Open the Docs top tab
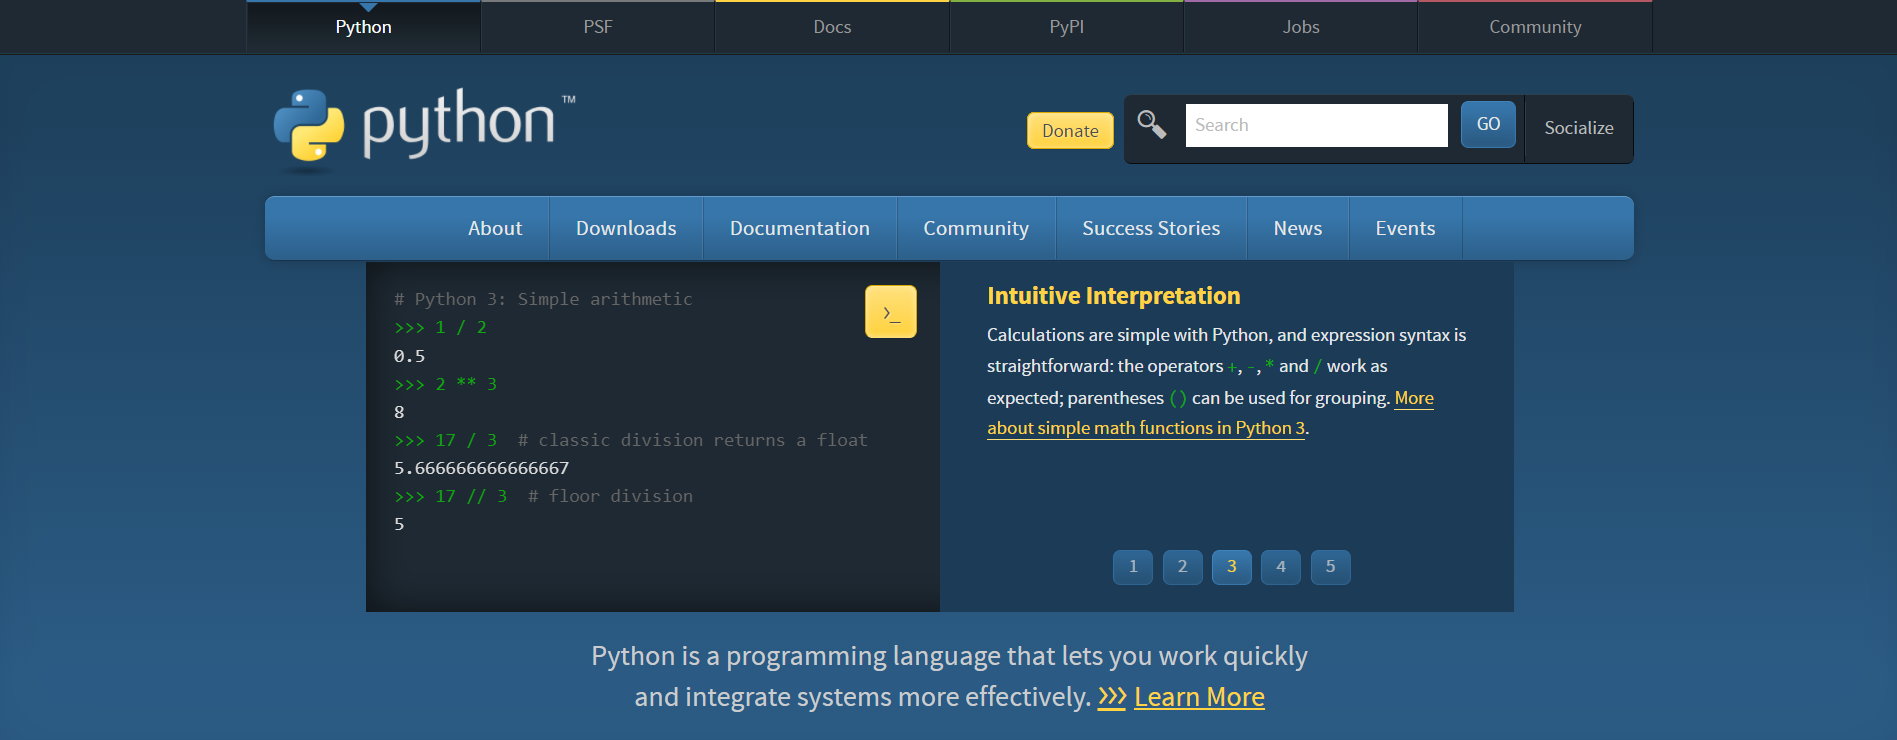Image resolution: width=1897 pixels, height=740 pixels. point(832,27)
